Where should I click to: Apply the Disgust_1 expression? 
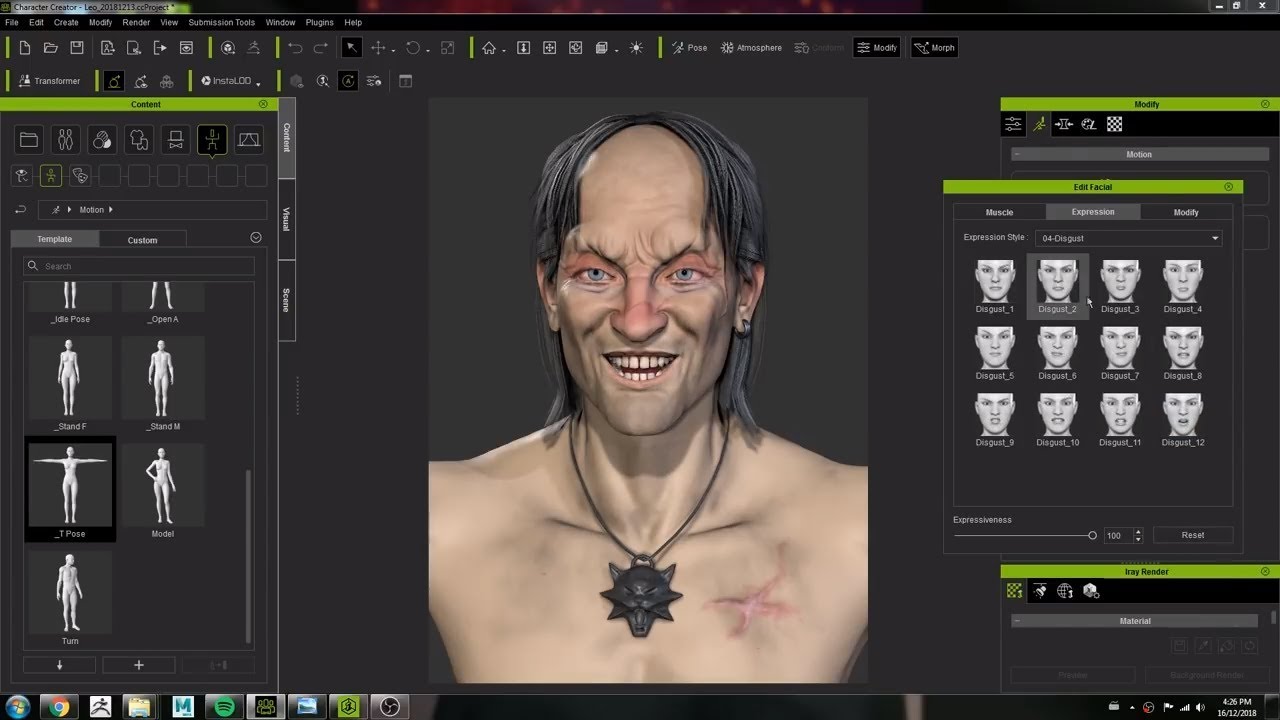pos(995,286)
